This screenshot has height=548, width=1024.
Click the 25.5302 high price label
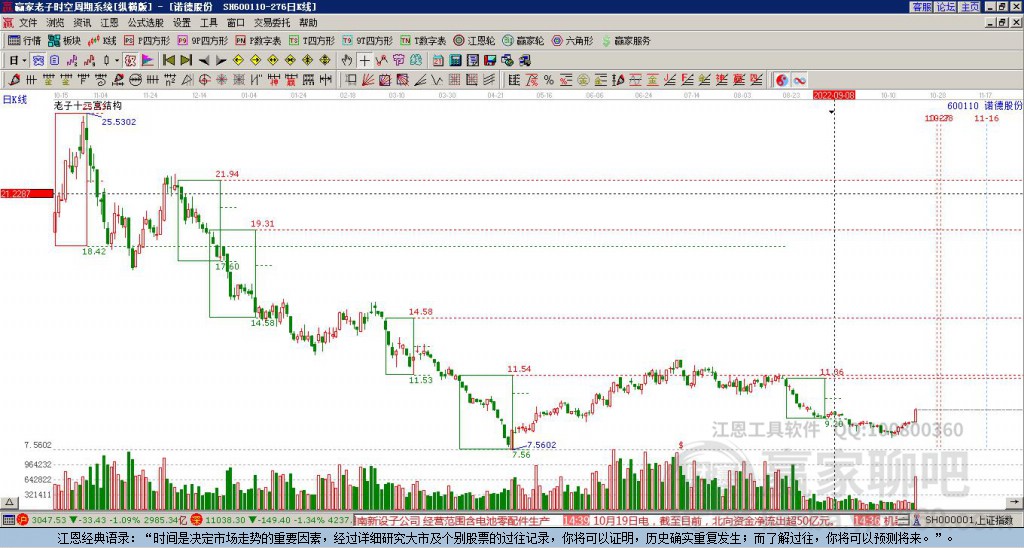[x=119, y=122]
